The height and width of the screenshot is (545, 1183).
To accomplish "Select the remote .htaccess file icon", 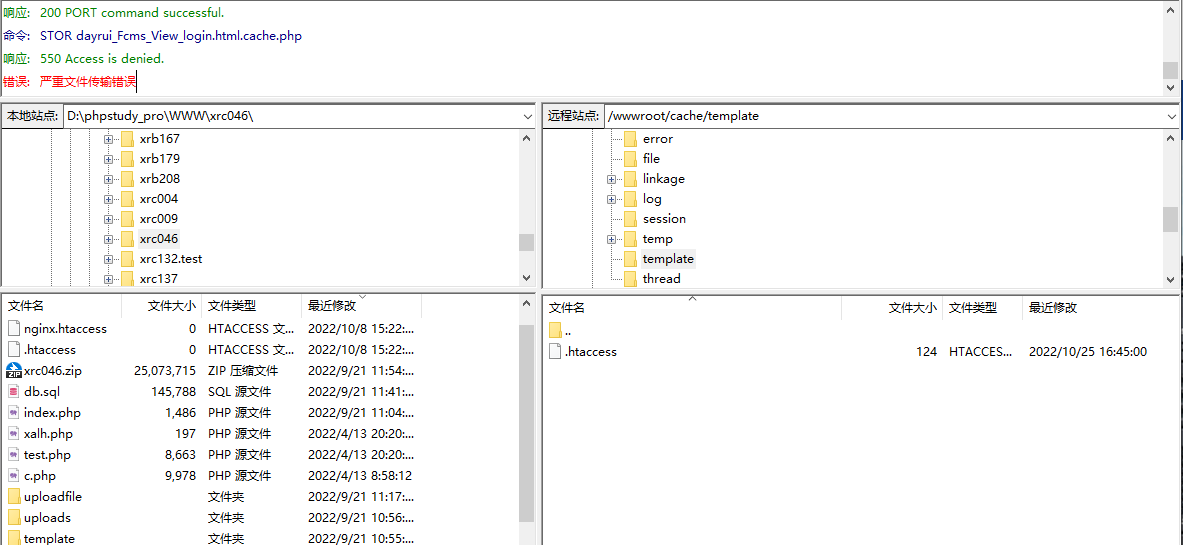I will point(556,352).
